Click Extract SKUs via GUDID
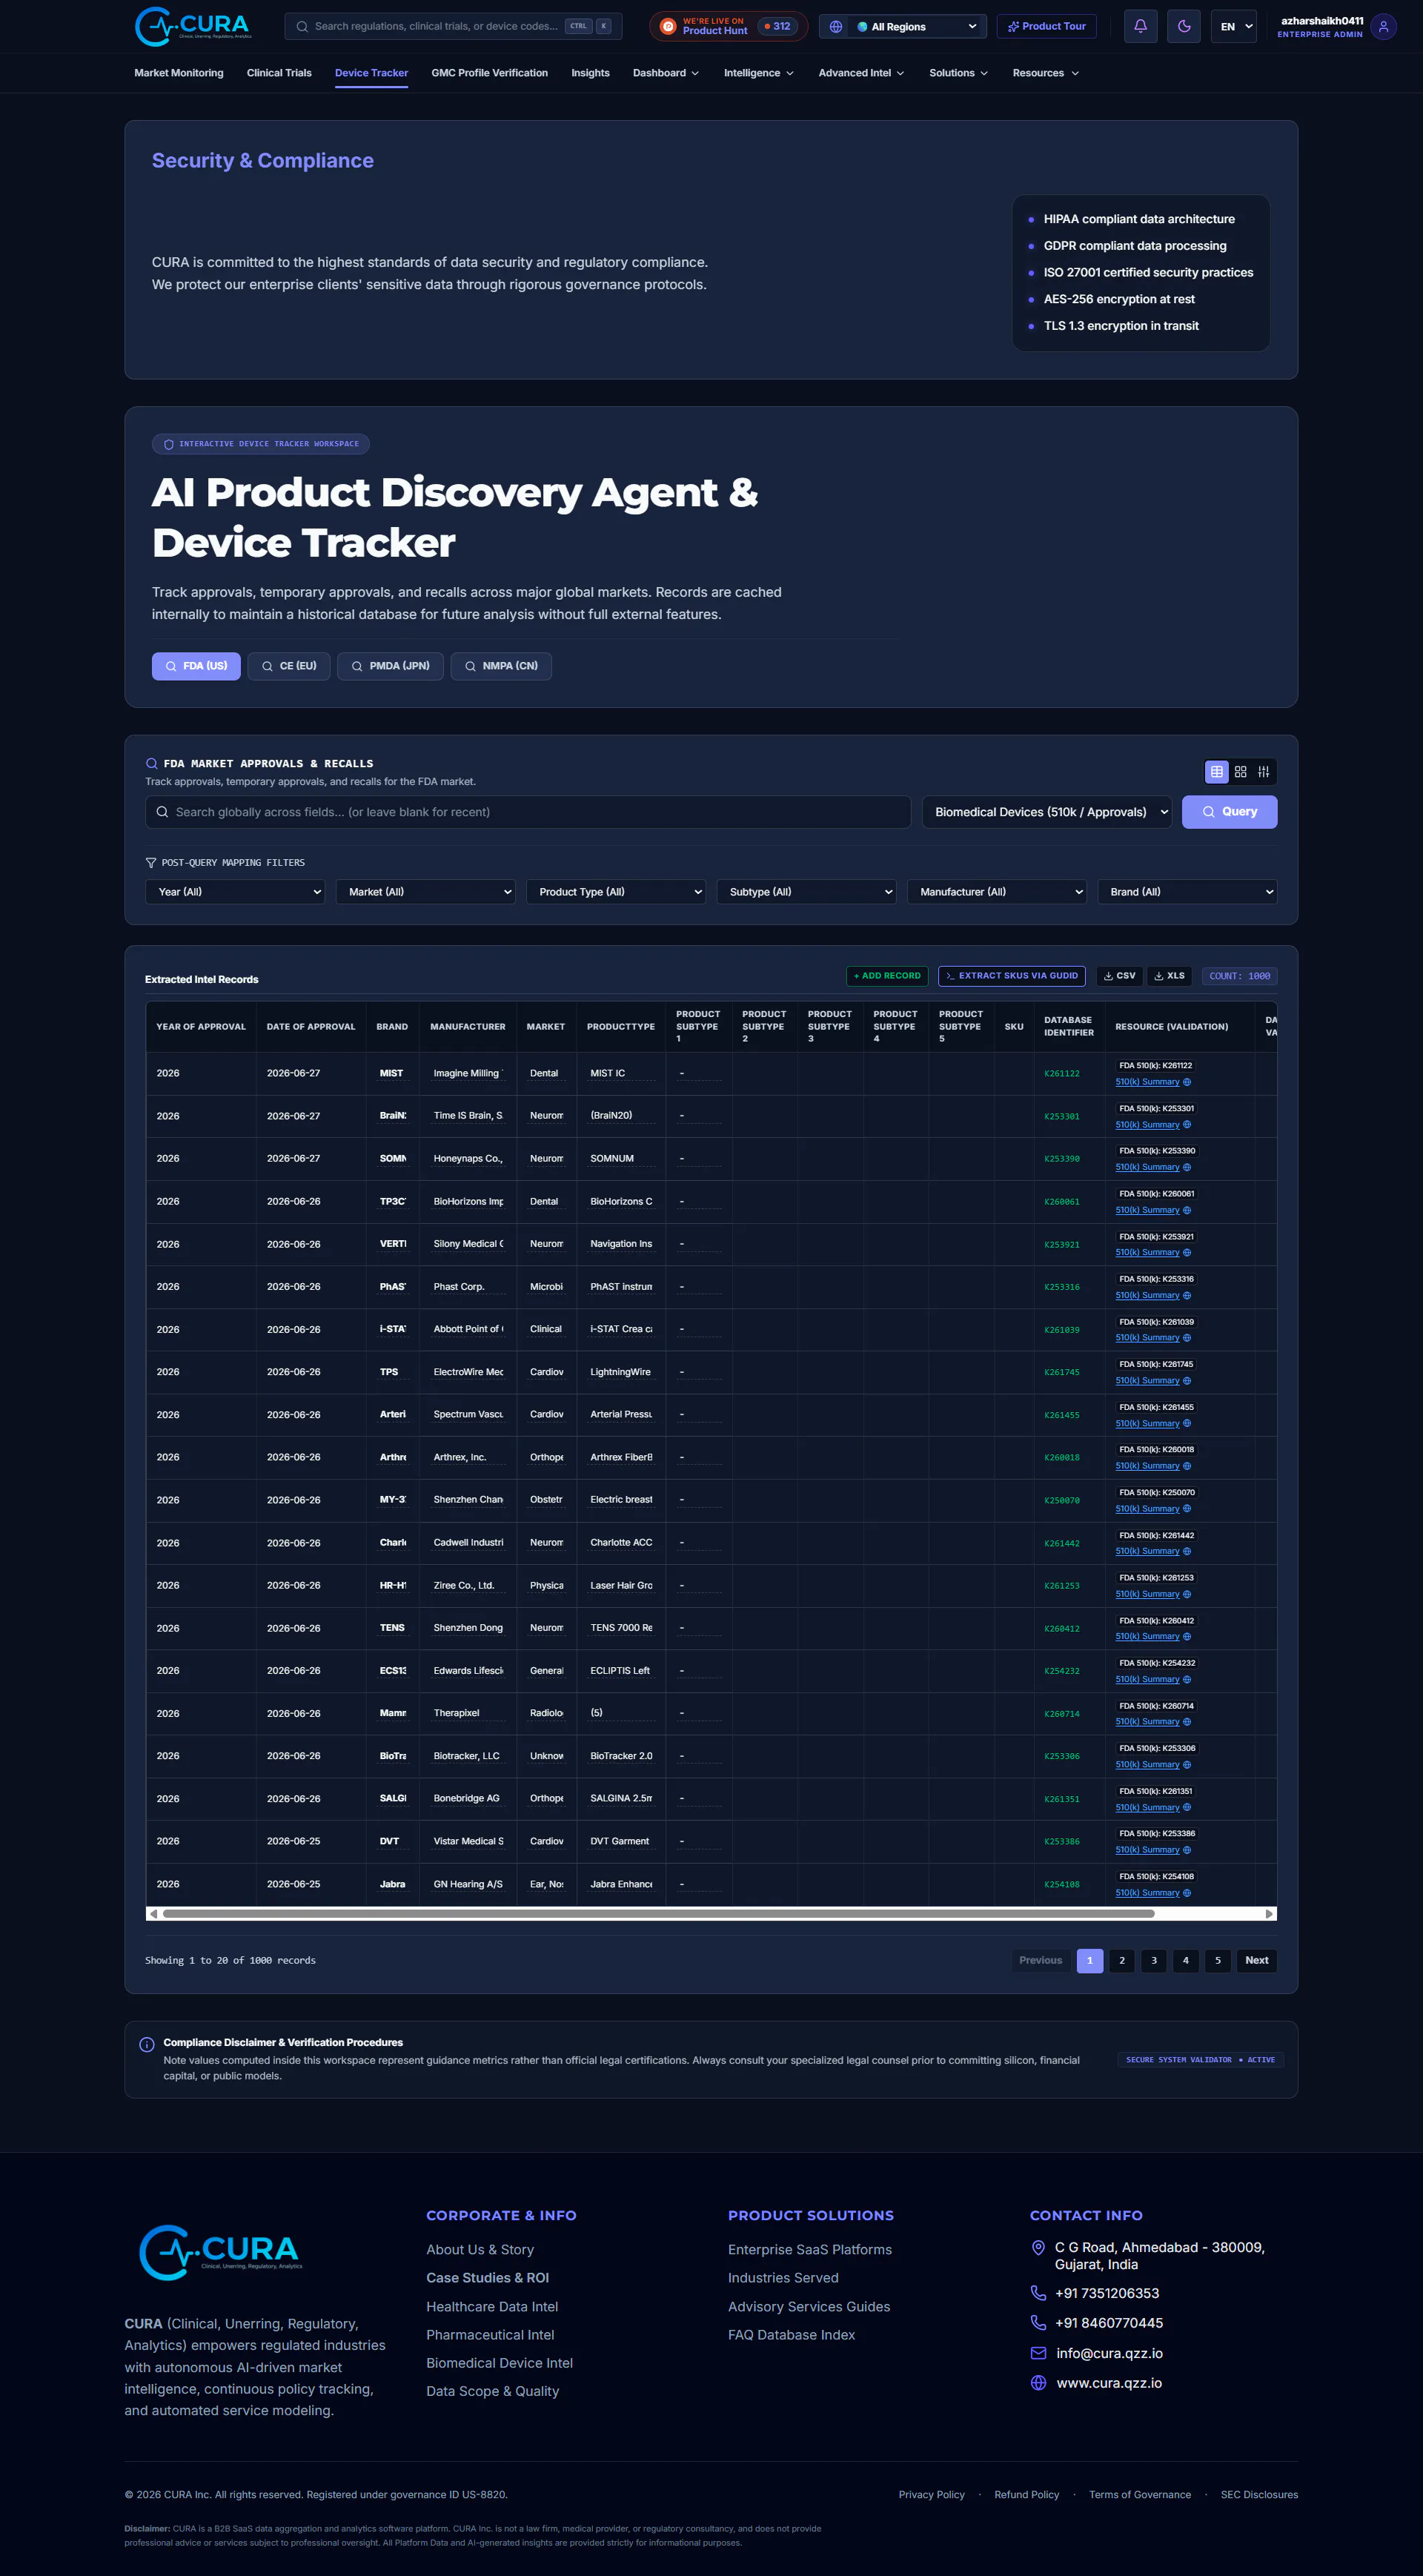Screen dimensions: 1423x2576 [1012, 976]
